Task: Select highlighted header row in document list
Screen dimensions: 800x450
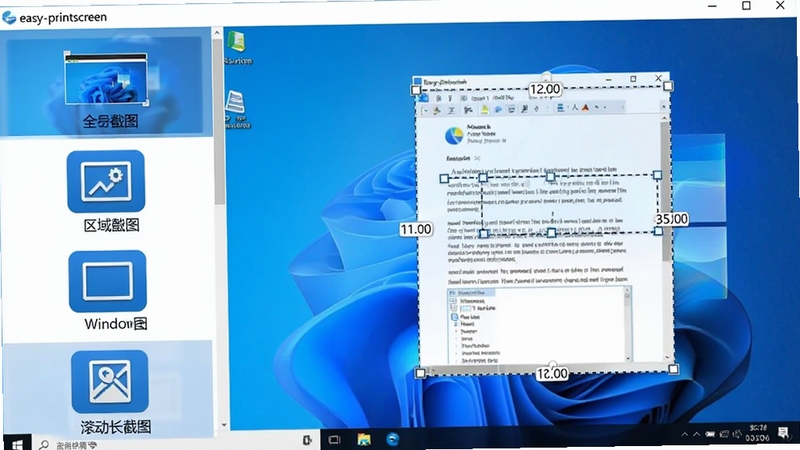Action: tap(472, 293)
